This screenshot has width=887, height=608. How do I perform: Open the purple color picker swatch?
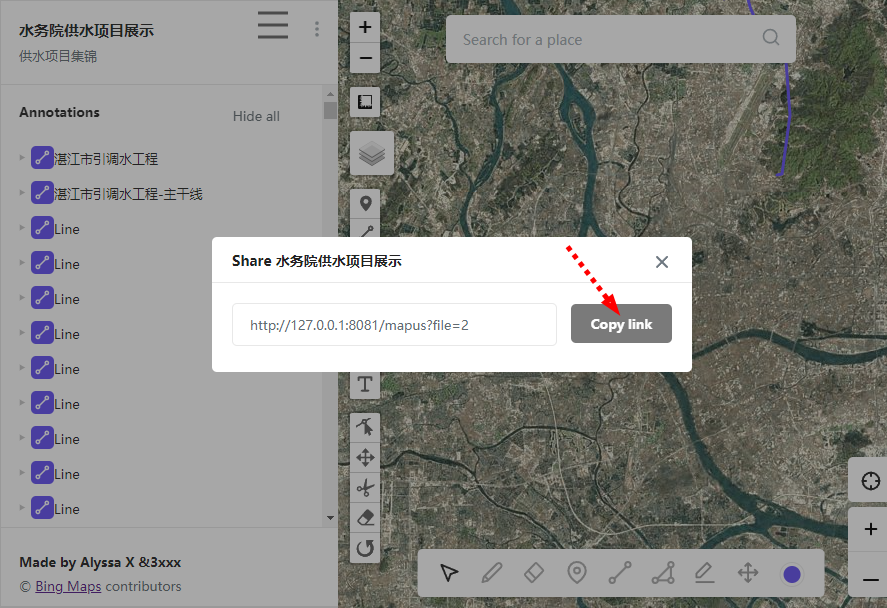click(x=792, y=574)
